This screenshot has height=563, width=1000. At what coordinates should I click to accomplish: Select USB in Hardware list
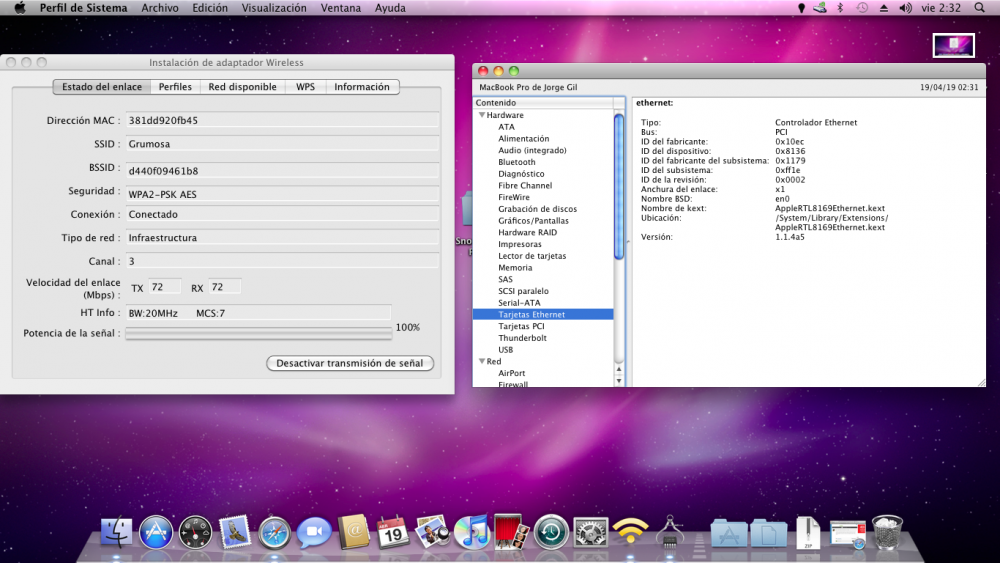coord(505,349)
